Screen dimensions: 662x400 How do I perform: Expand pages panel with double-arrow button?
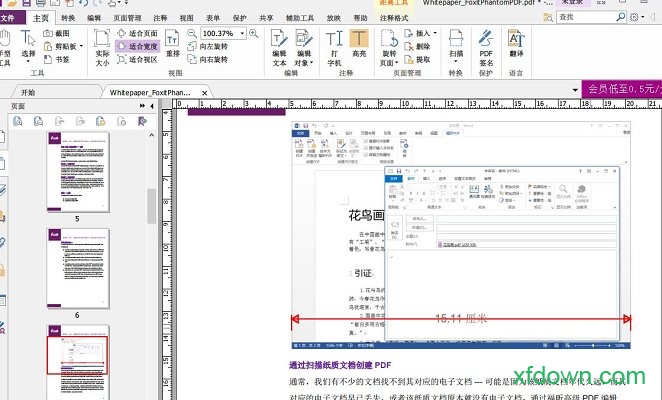pos(142,106)
